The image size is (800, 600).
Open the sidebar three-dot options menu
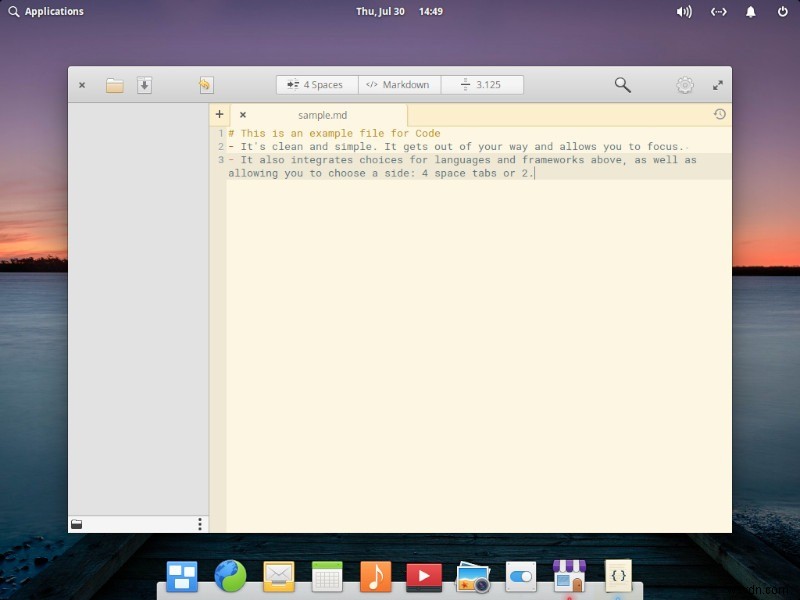(x=199, y=524)
